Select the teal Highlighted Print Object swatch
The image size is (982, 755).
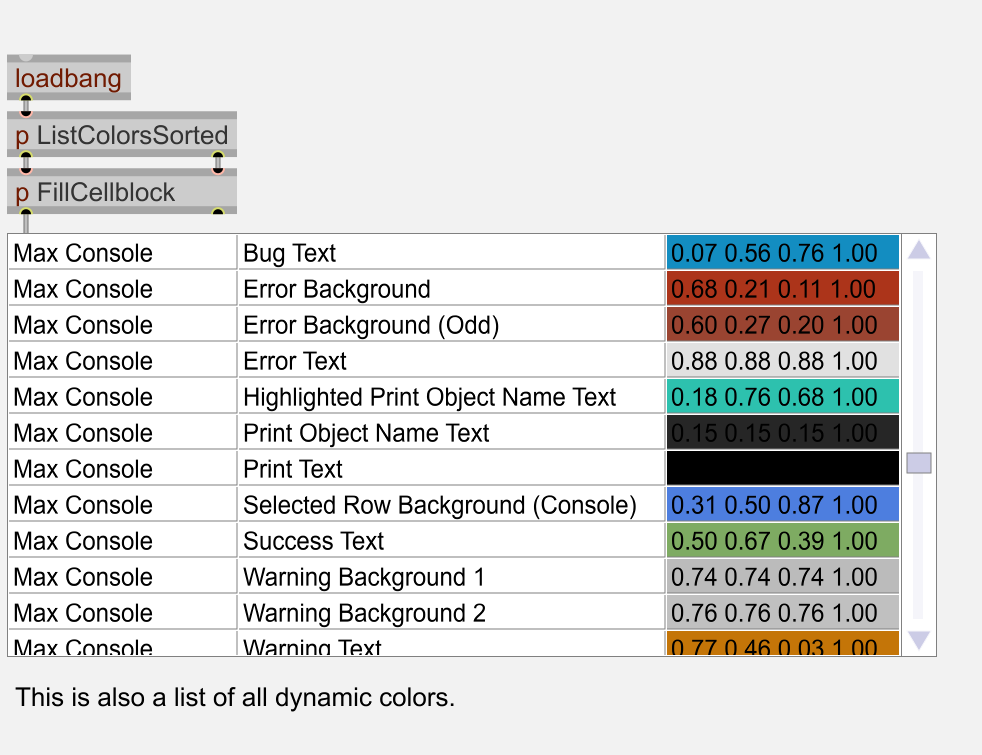[783, 397]
